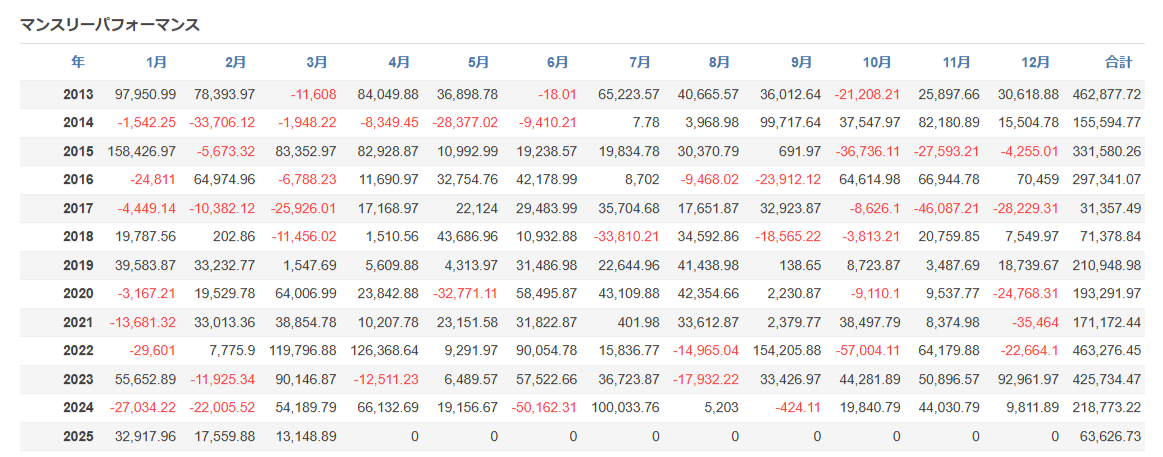Image resolution: width=1163 pixels, height=457 pixels.
Task: Click the 5月 column header
Action: tap(478, 62)
